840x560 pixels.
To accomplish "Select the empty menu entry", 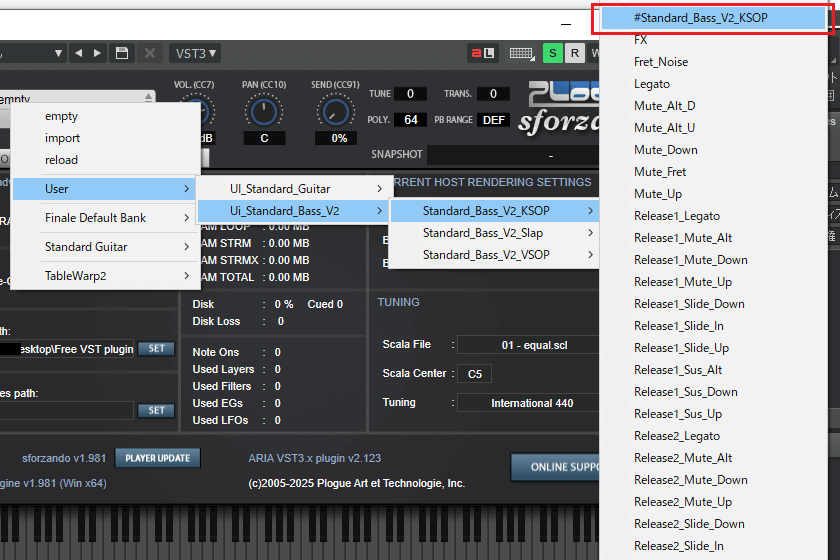I will point(104,116).
